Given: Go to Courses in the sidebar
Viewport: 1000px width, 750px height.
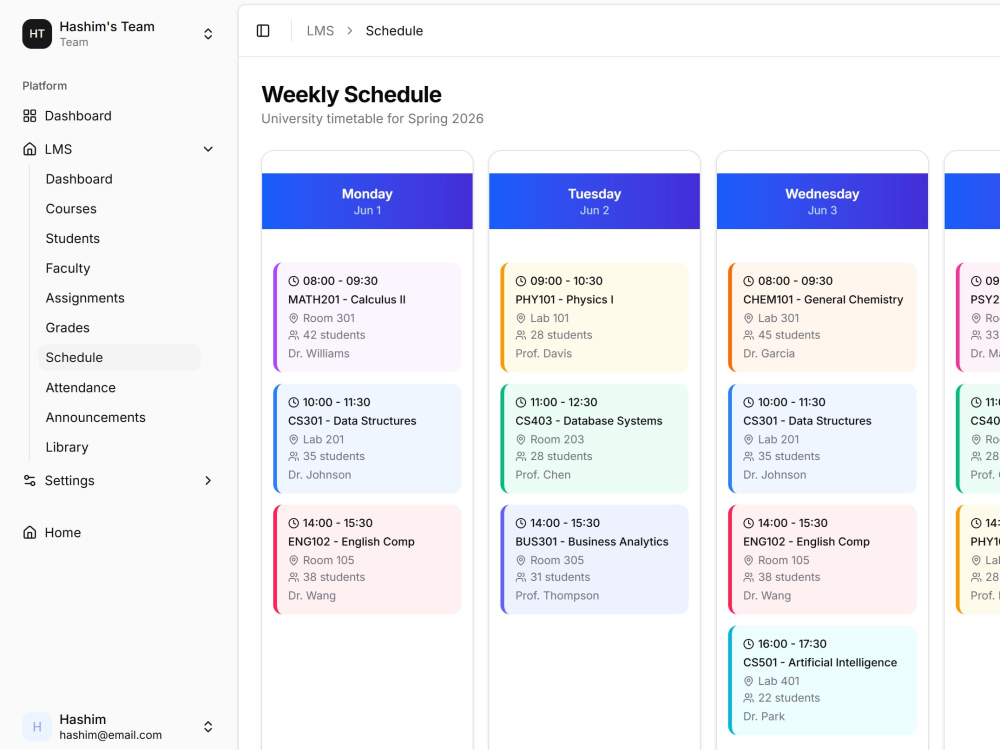Looking at the screenshot, I should point(119,209).
